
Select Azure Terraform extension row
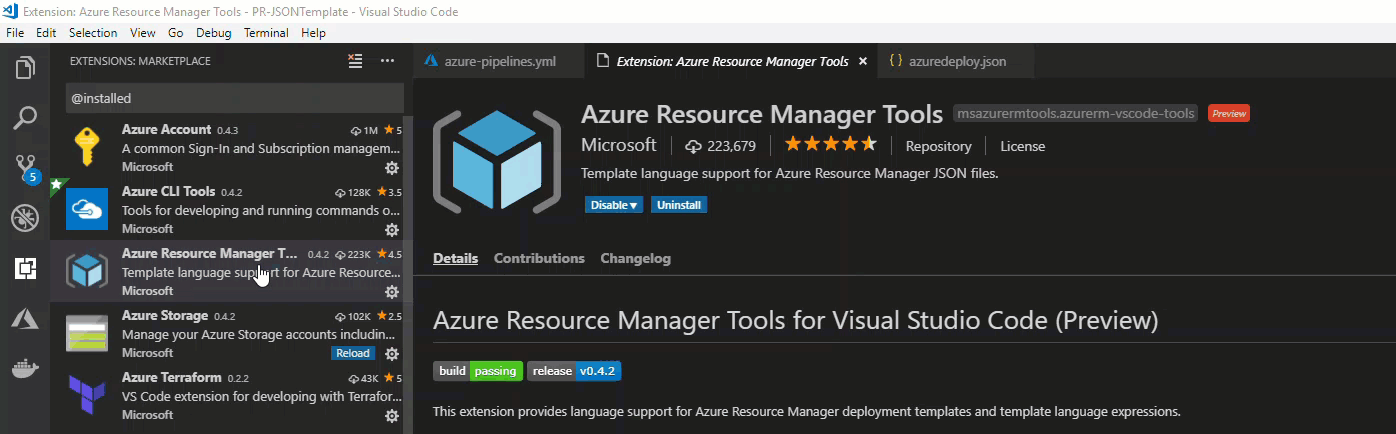coord(226,395)
